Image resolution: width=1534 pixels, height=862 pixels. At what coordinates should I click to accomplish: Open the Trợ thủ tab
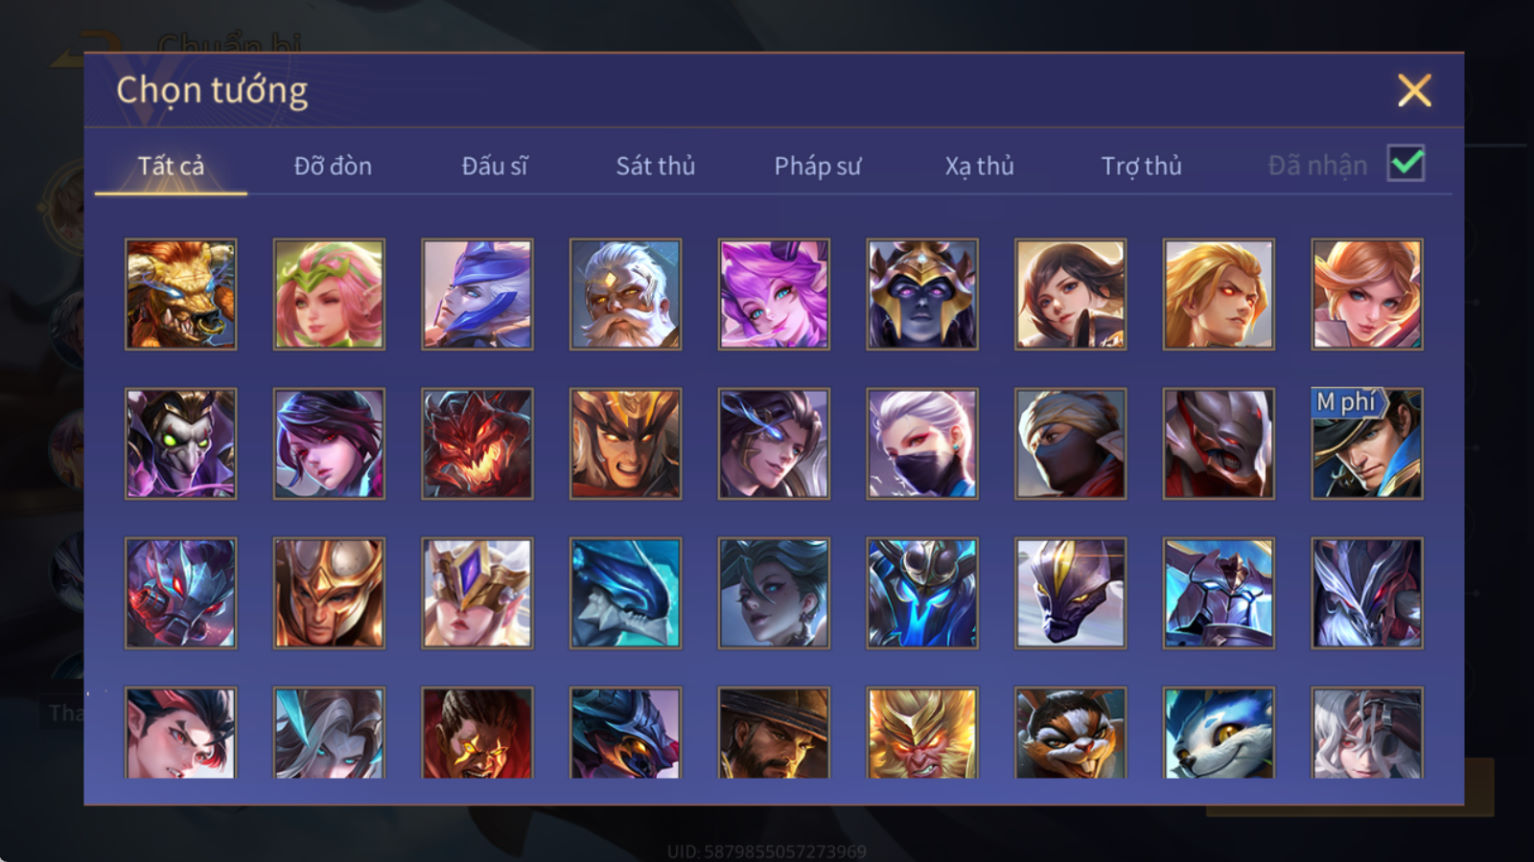[x=1141, y=166]
